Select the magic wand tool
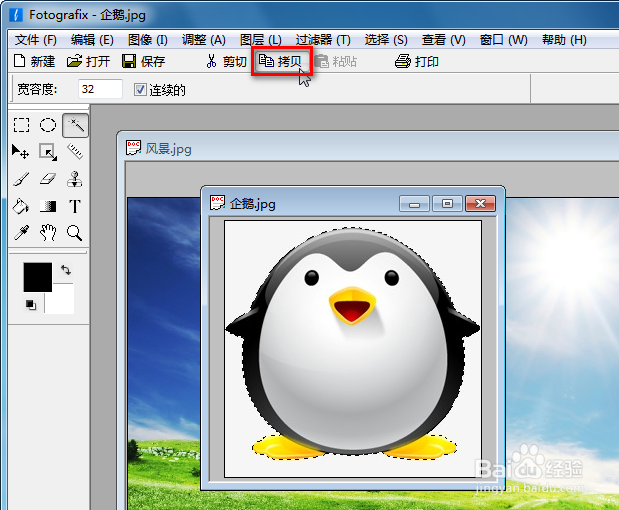Viewport: 619px width, 510px height. [75, 125]
